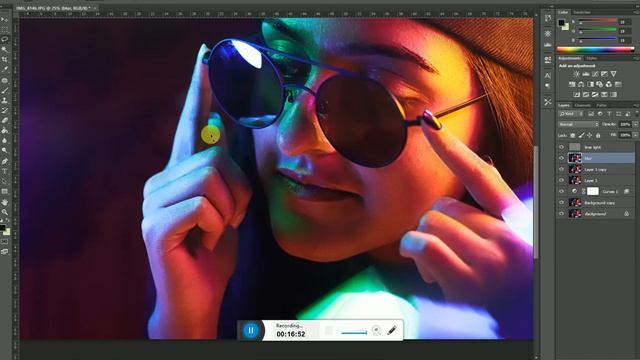This screenshot has height=360, width=640.
Task: Select the Eraser tool
Action: (x=4, y=120)
